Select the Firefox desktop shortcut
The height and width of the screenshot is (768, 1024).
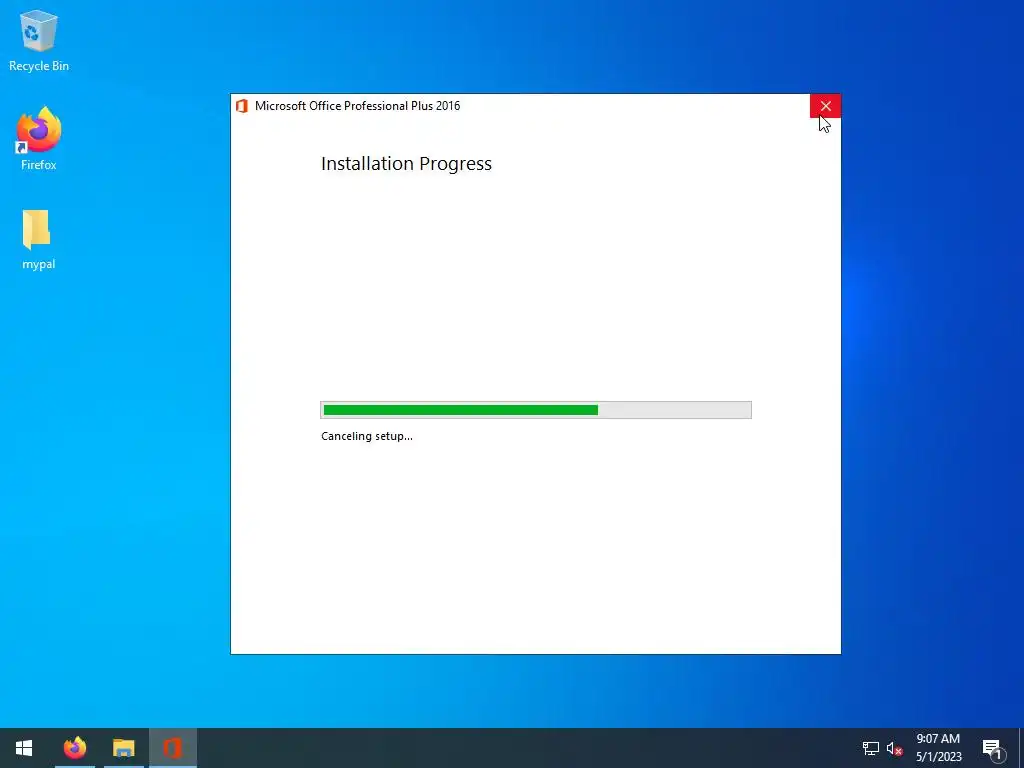(39, 138)
